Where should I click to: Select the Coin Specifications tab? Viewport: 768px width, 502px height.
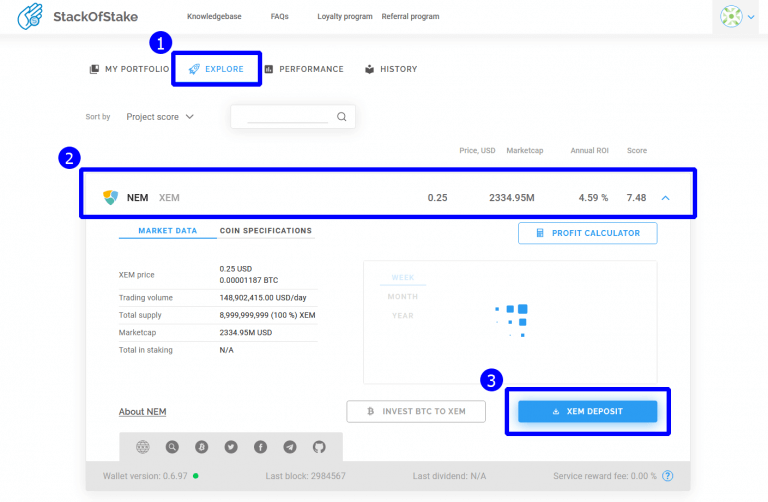click(x=265, y=230)
